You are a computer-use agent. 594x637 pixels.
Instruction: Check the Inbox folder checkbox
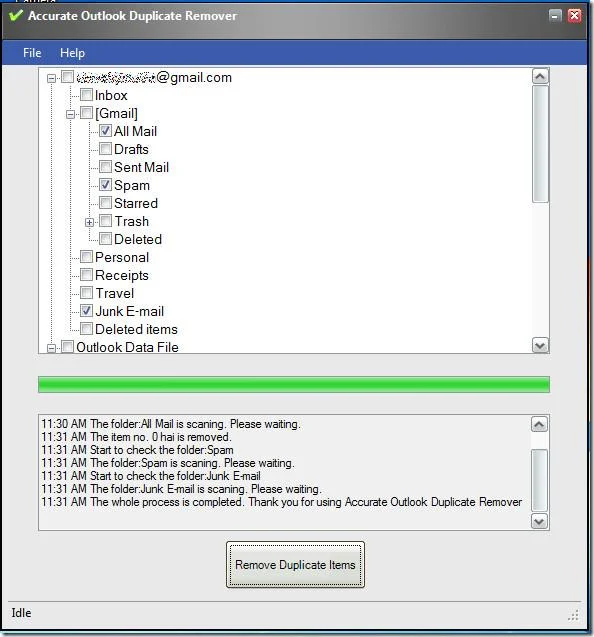[86, 95]
